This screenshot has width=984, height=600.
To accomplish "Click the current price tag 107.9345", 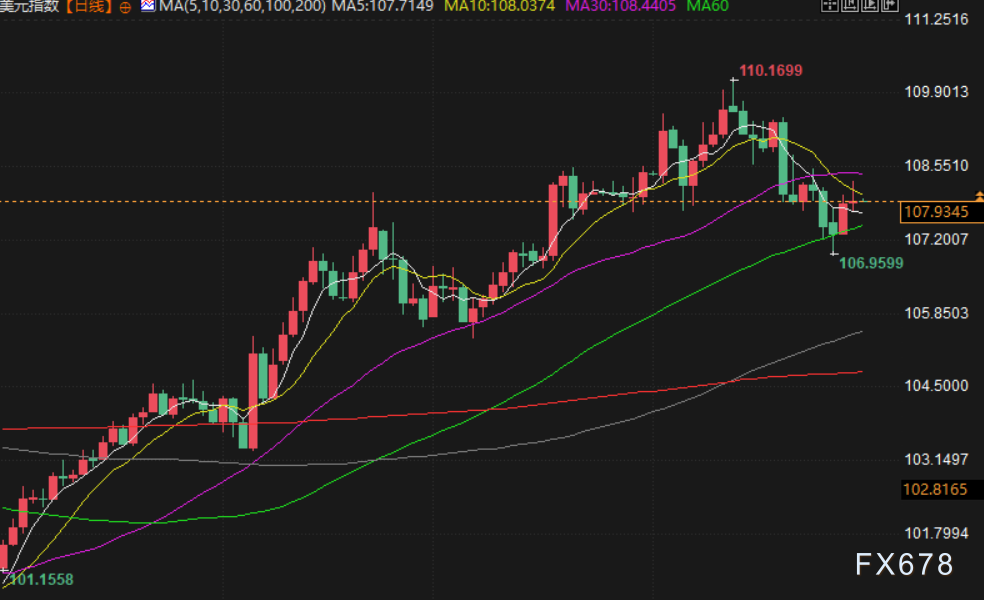I will pos(936,212).
